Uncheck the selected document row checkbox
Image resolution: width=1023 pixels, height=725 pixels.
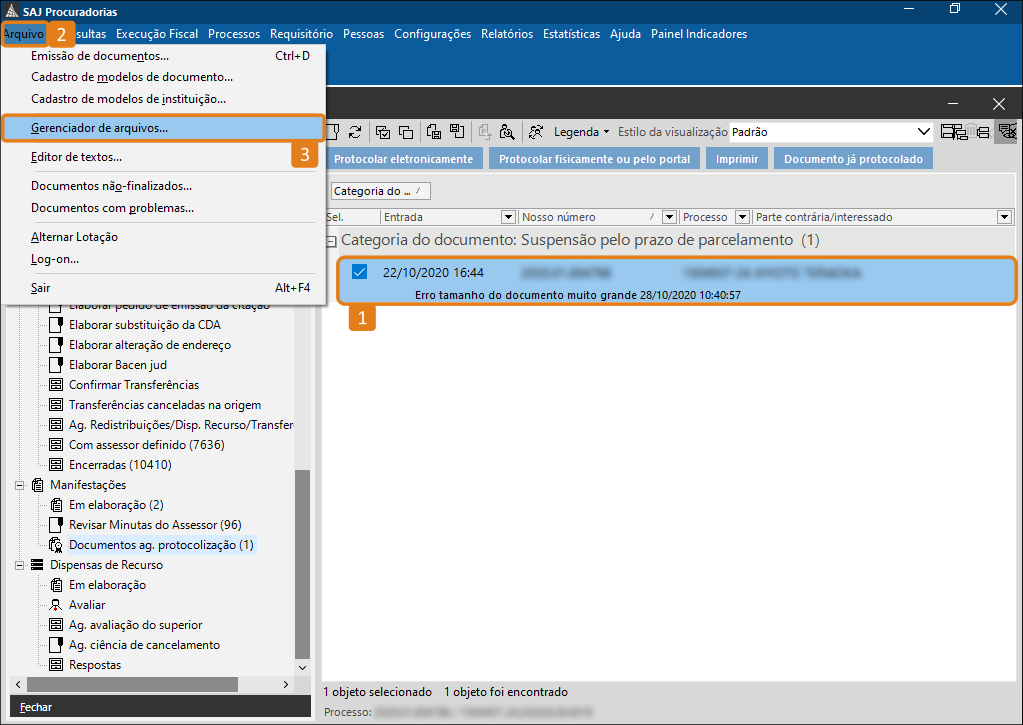[x=360, y=272]
